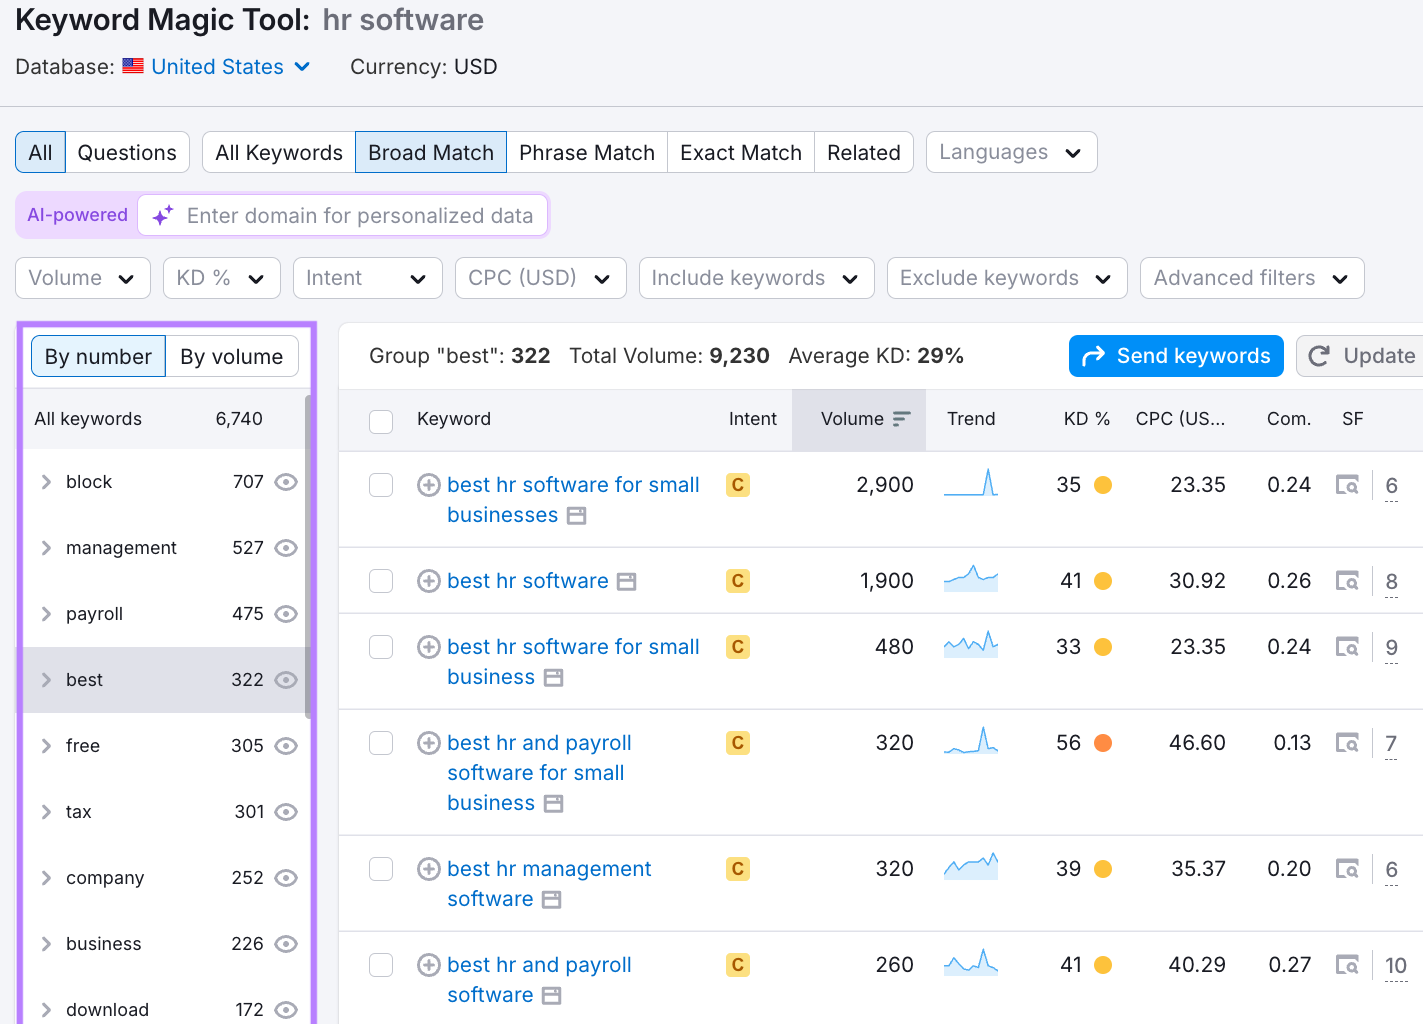Click the Commercial intent badge on top keyword
Image resolution: width=1423 pixels, height=1024 pixels.
pyautogui.click(x=737, y=484)
